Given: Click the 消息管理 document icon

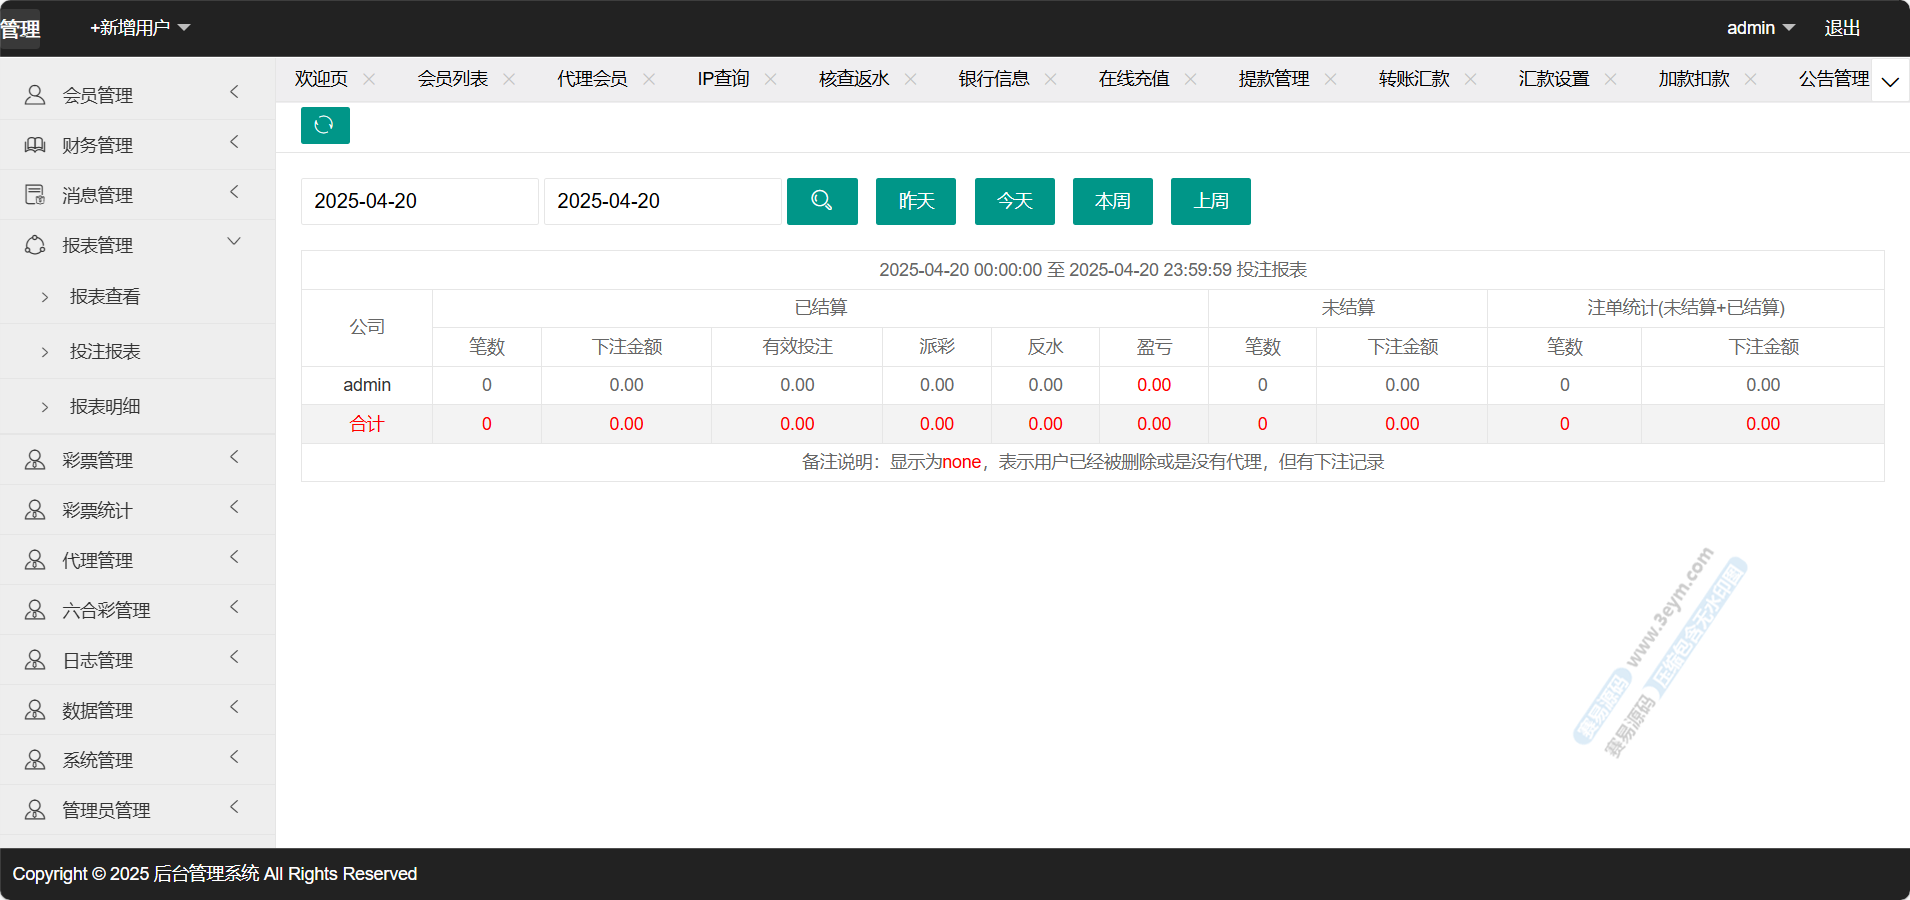Looking at the screenshot, I should point(35,195).
